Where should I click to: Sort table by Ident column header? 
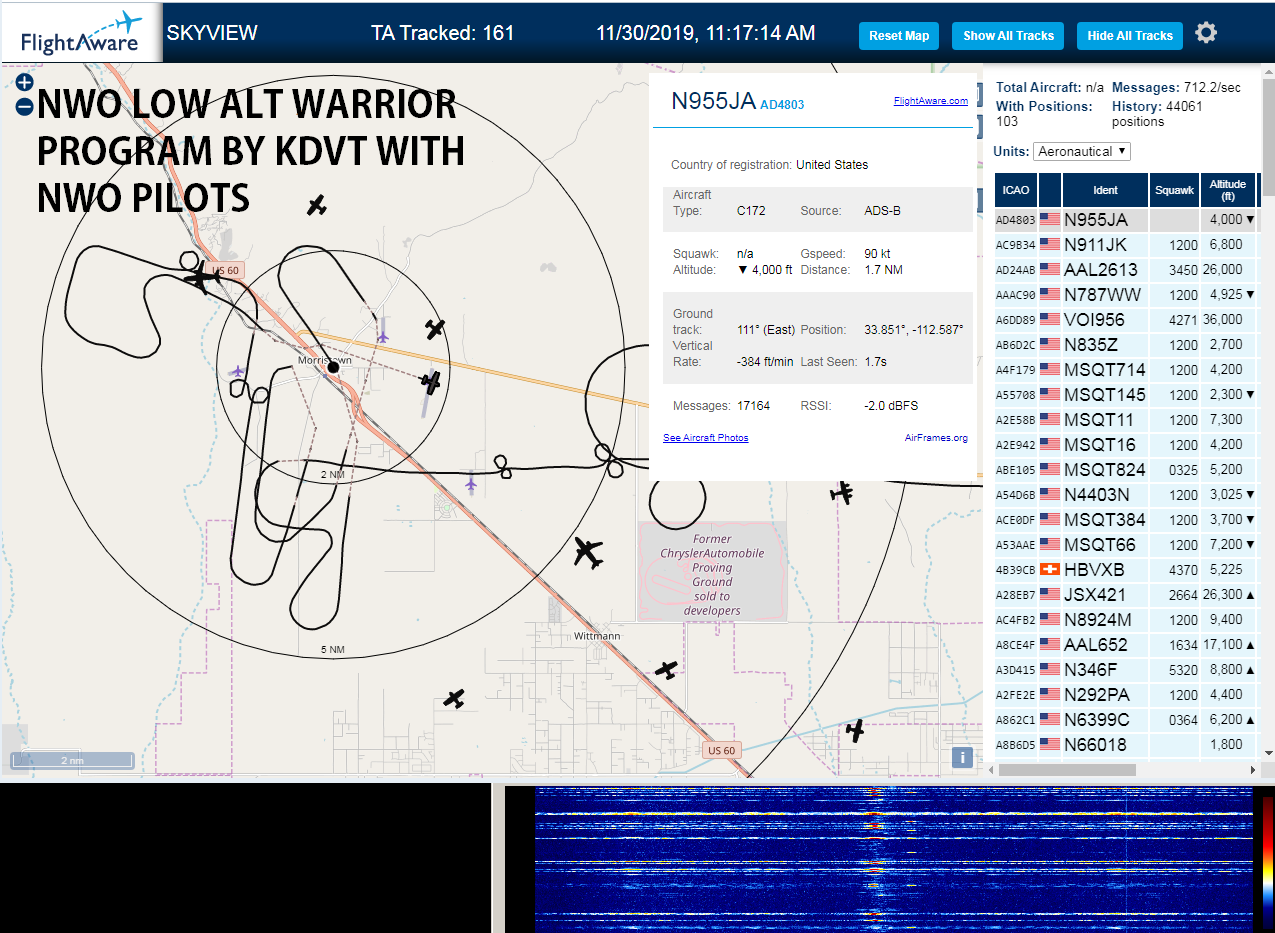pos(1105,189)
